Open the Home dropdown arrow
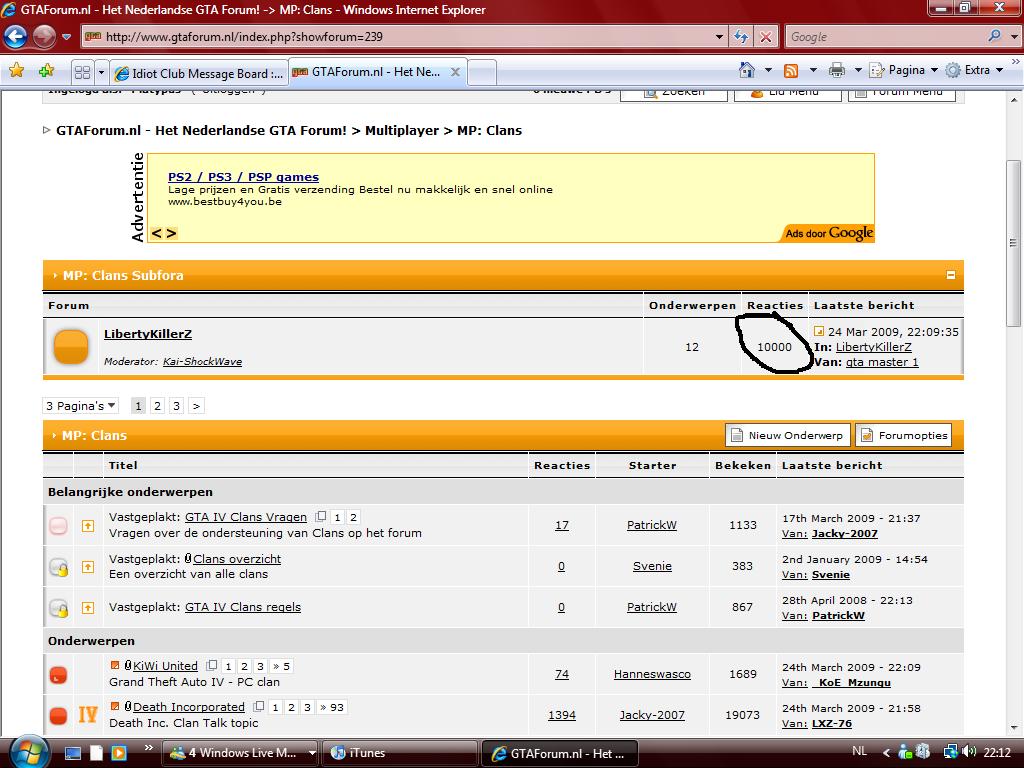The image size is (1024, 768). (x=768, y=70)
